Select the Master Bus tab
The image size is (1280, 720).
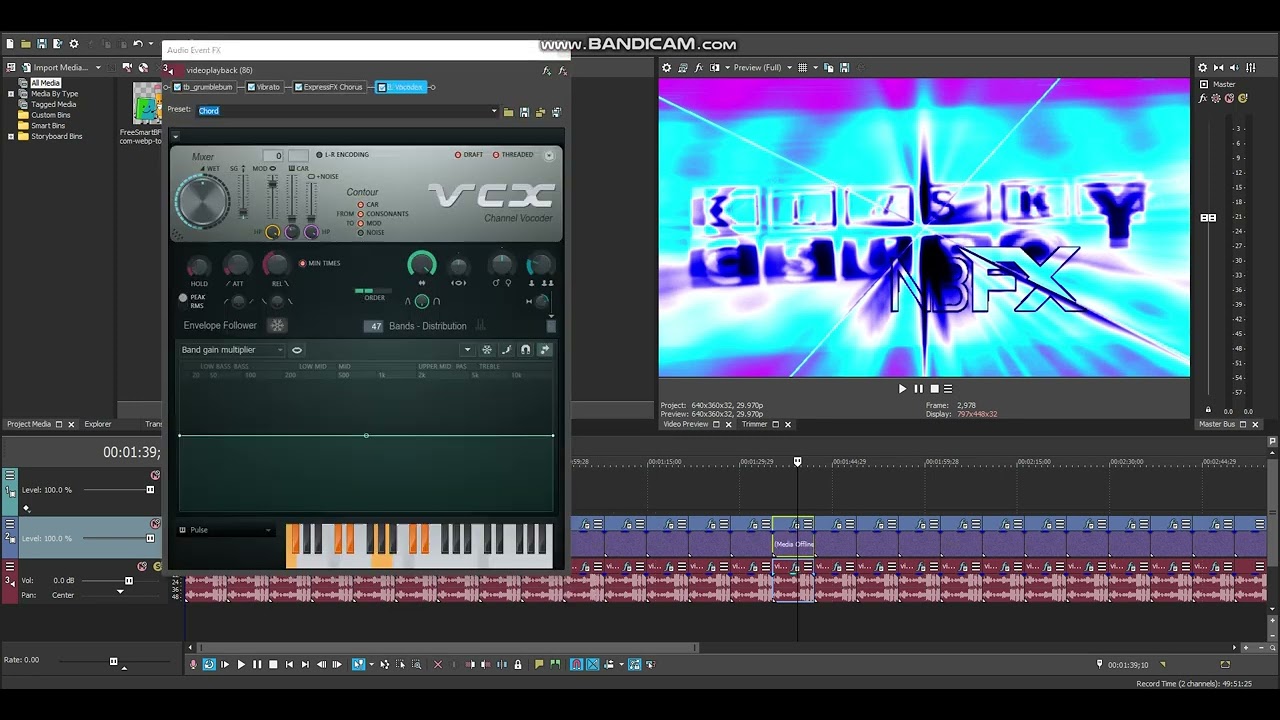(x=1219, y=424)
